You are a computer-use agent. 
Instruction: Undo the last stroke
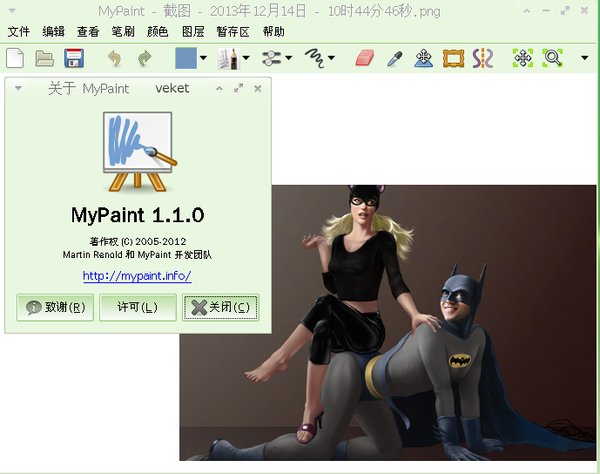[x=114, y=58]
